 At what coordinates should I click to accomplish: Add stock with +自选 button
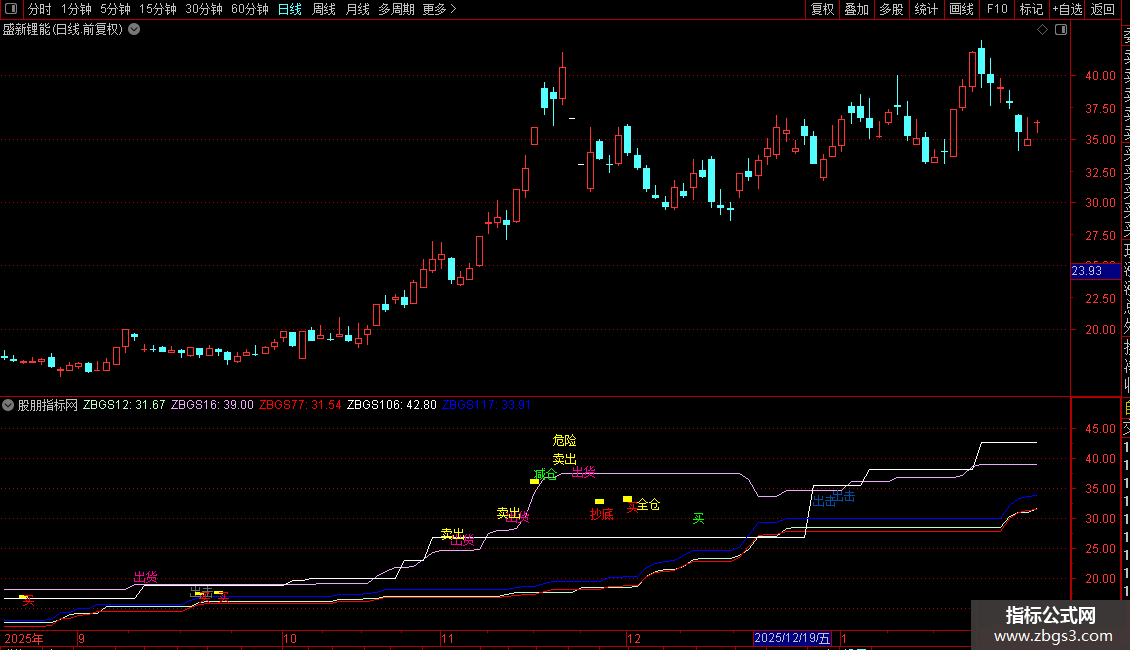[x=1067, y=9]
